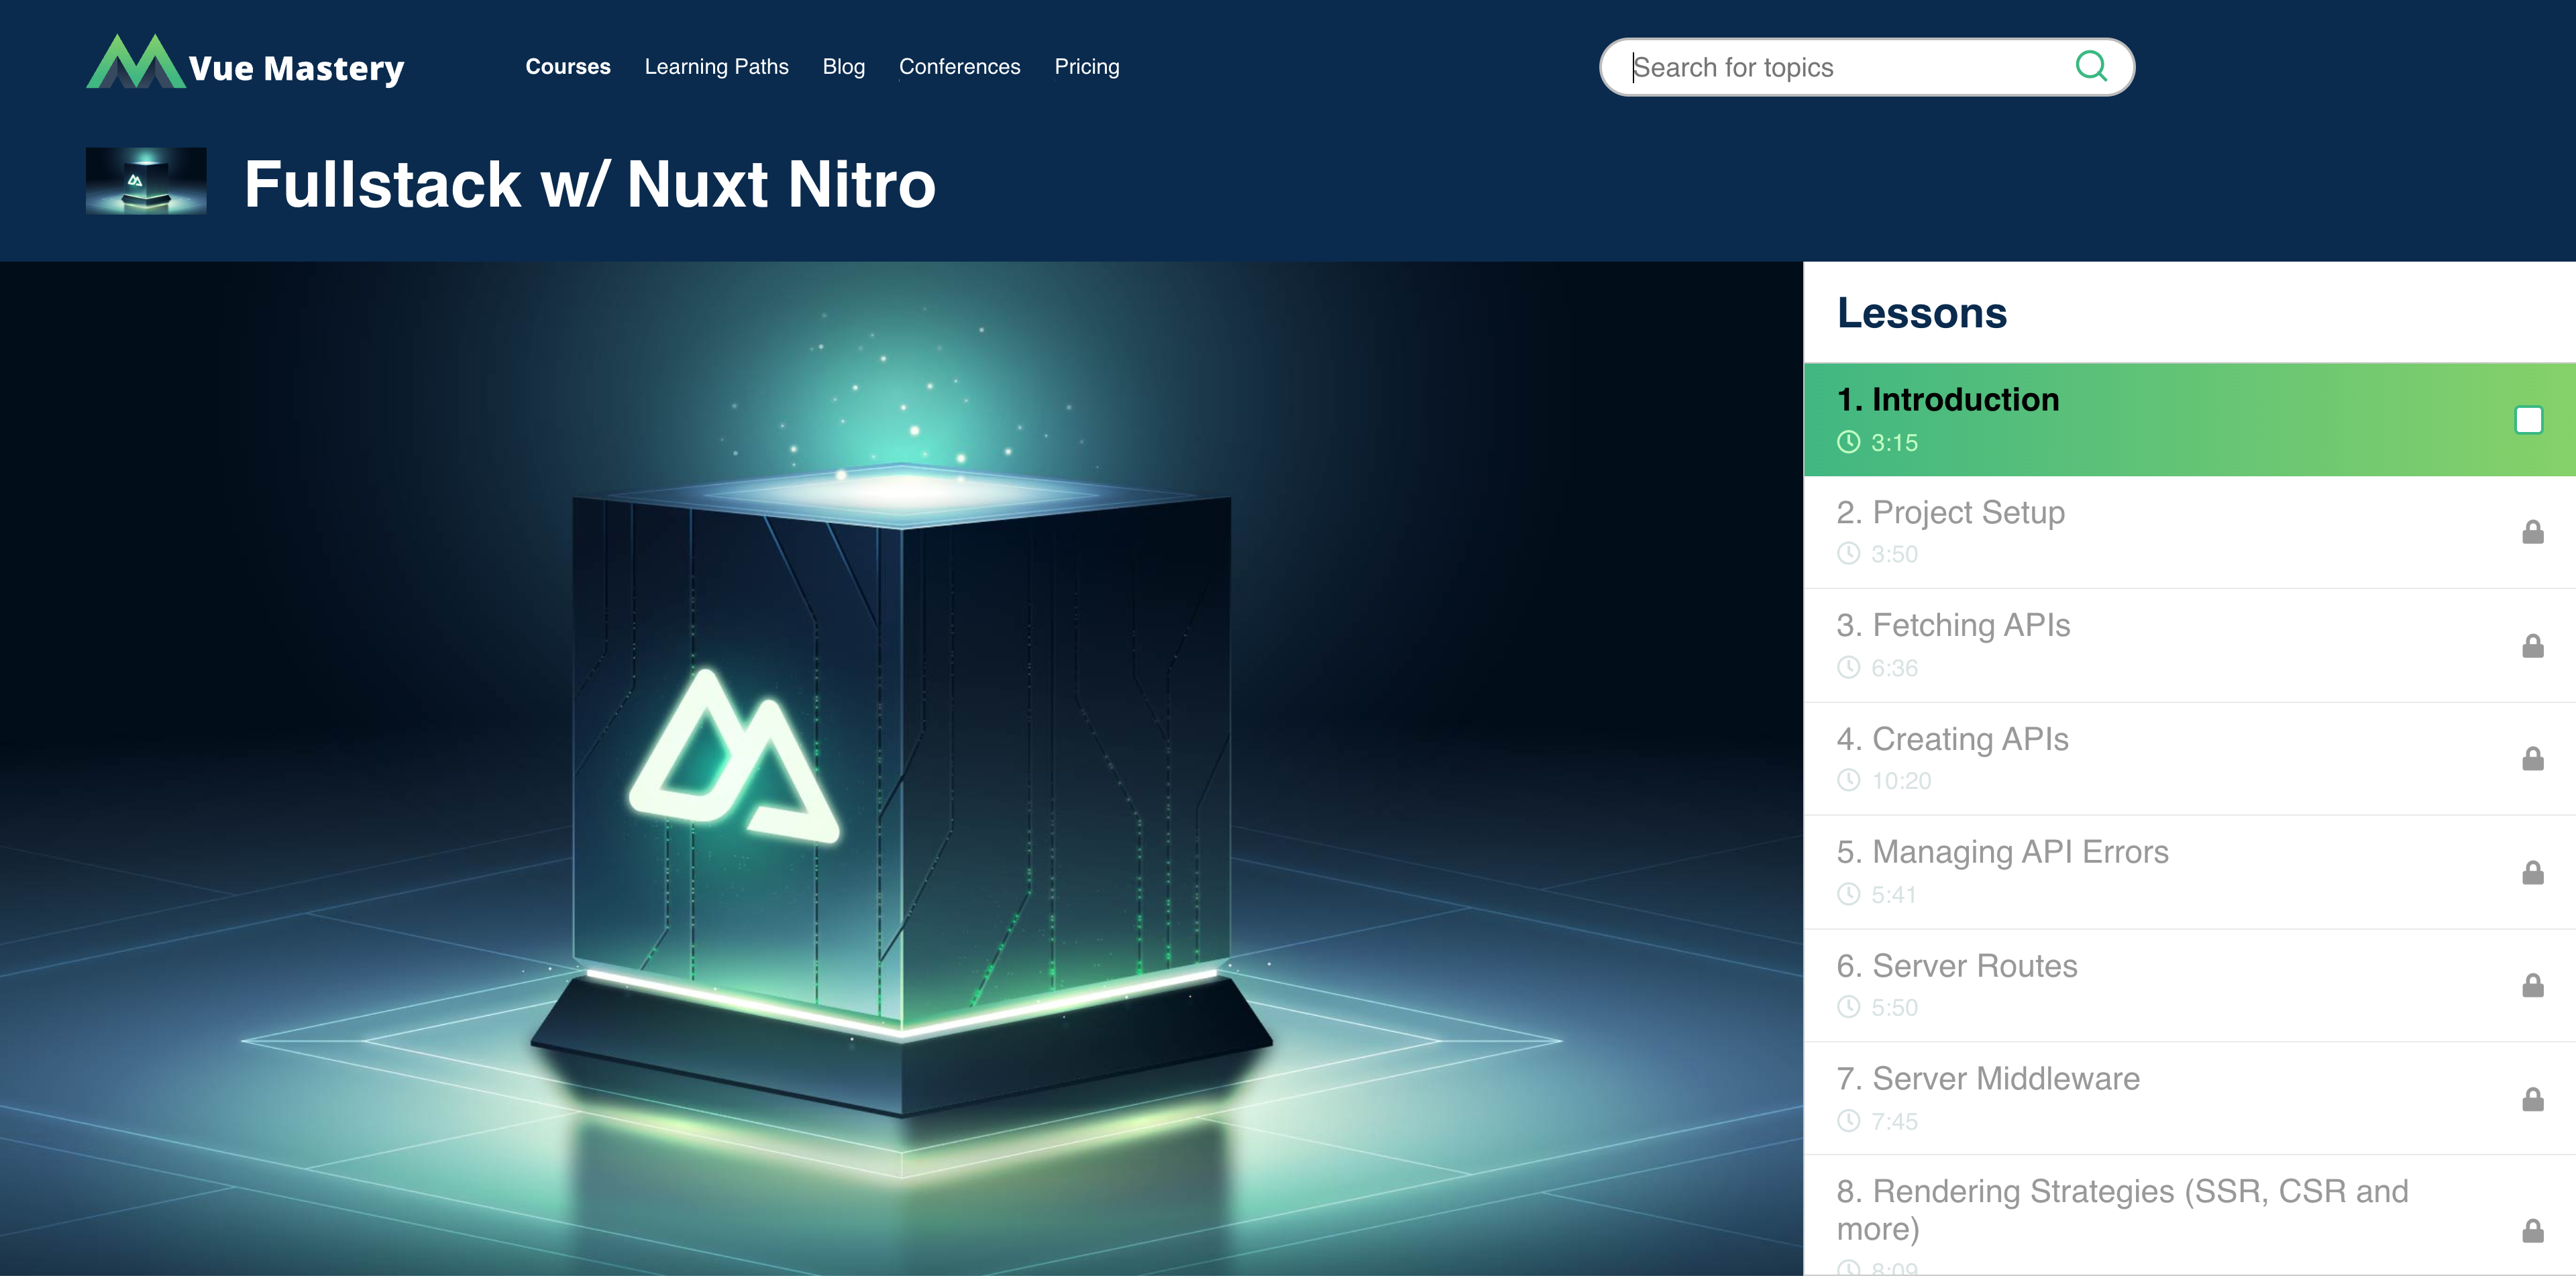
Task: Click the clock icon under Fetching APIs
Action: click(x=1848, y=667)
